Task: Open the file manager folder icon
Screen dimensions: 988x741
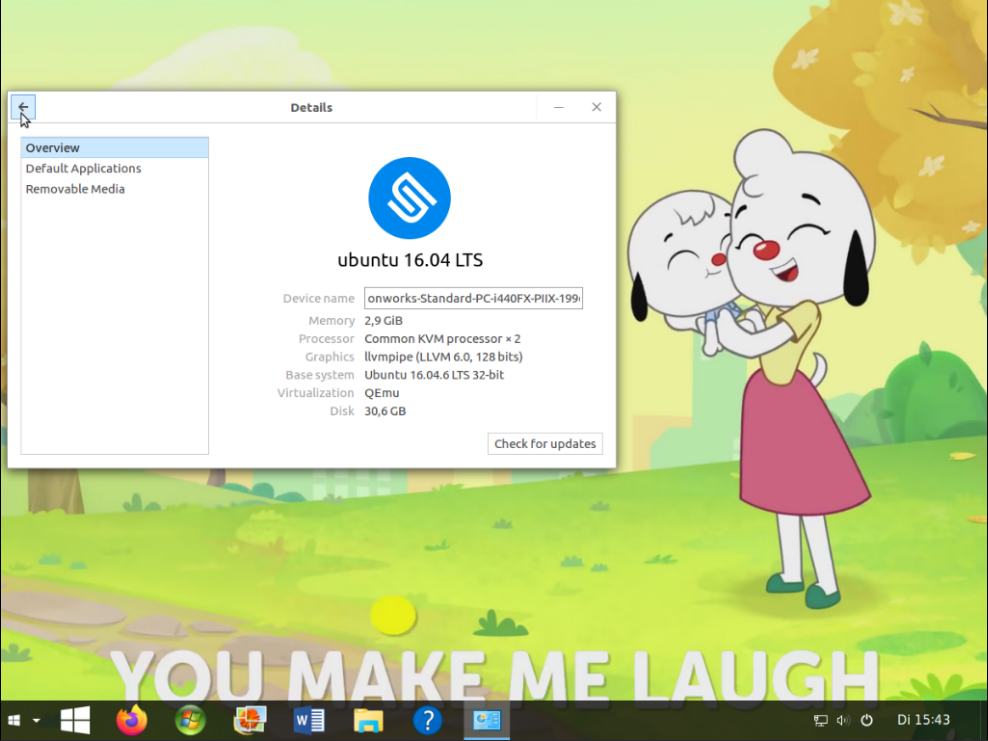Action: click(x=369, y=720)
